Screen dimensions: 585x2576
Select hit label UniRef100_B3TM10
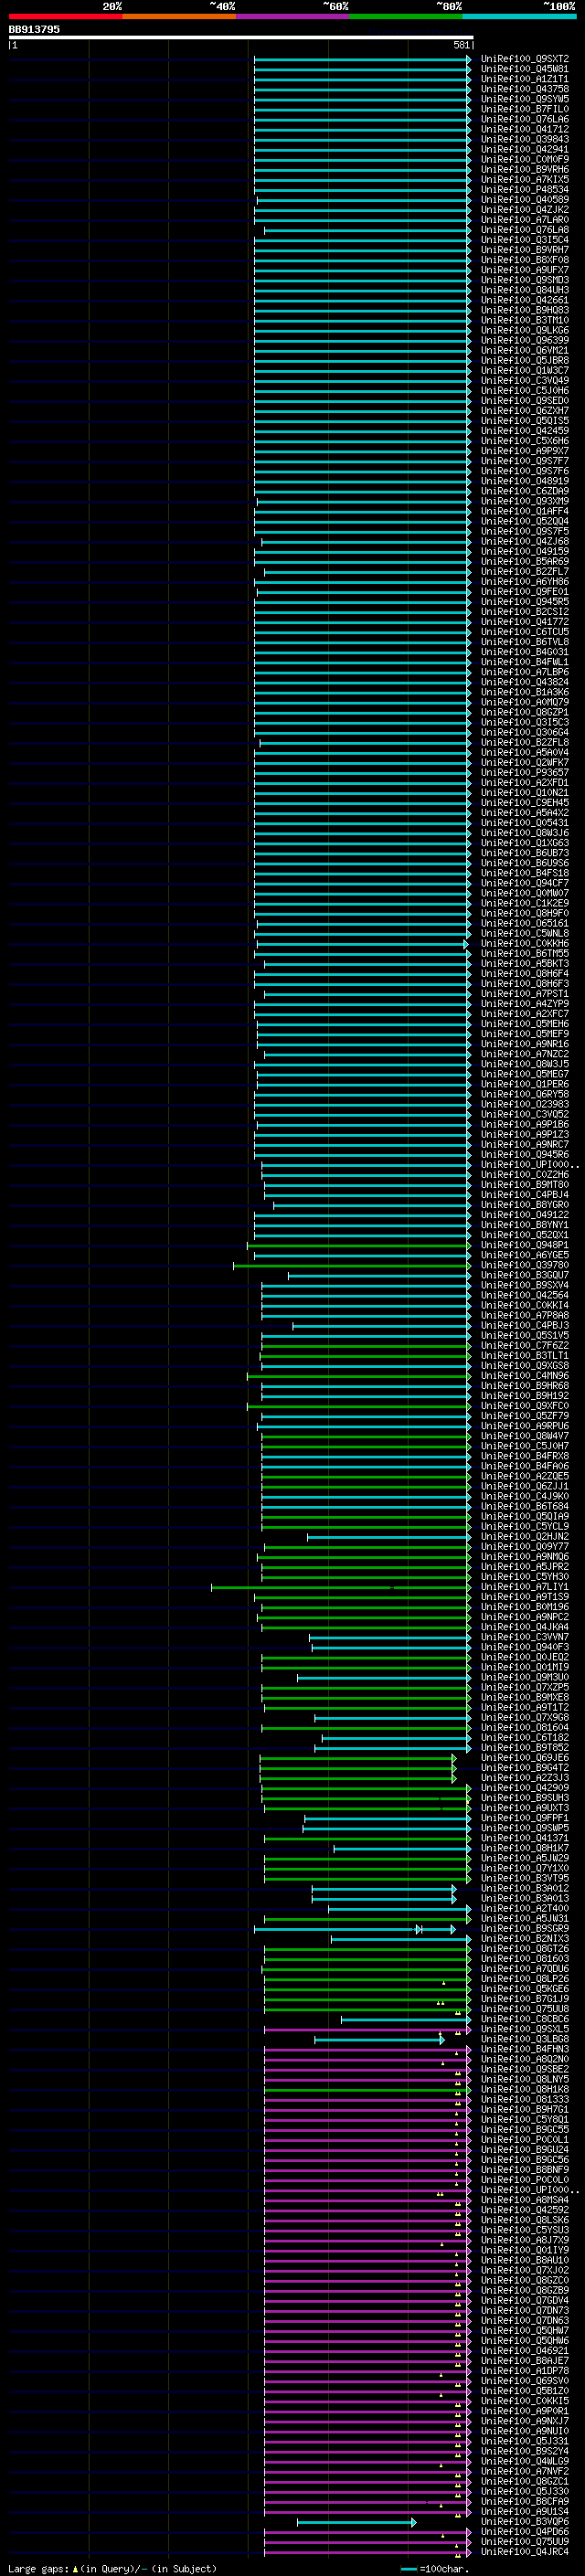(x=524, y=320)
